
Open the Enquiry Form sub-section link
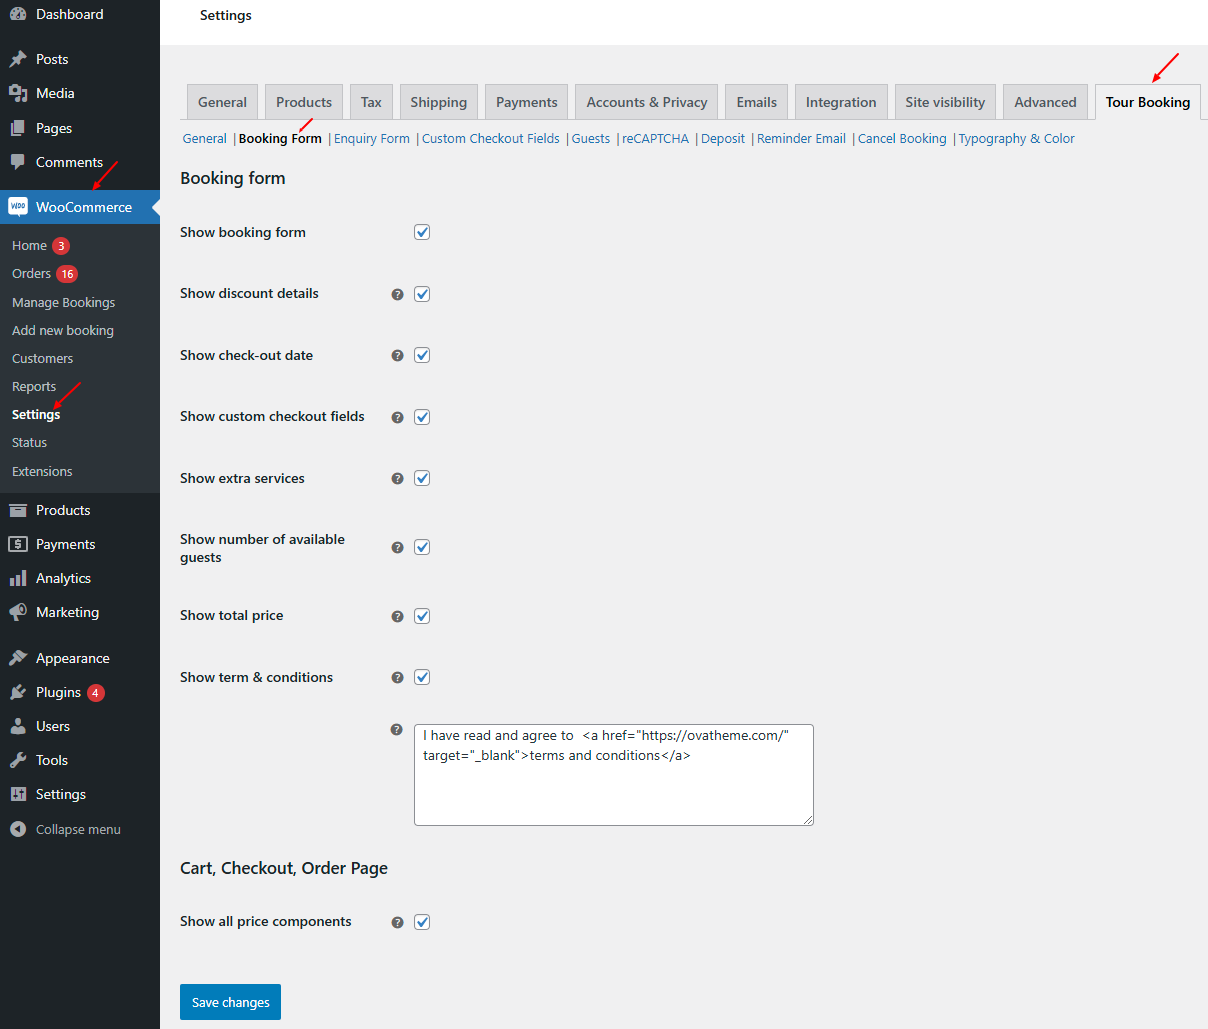pos(372,138)
